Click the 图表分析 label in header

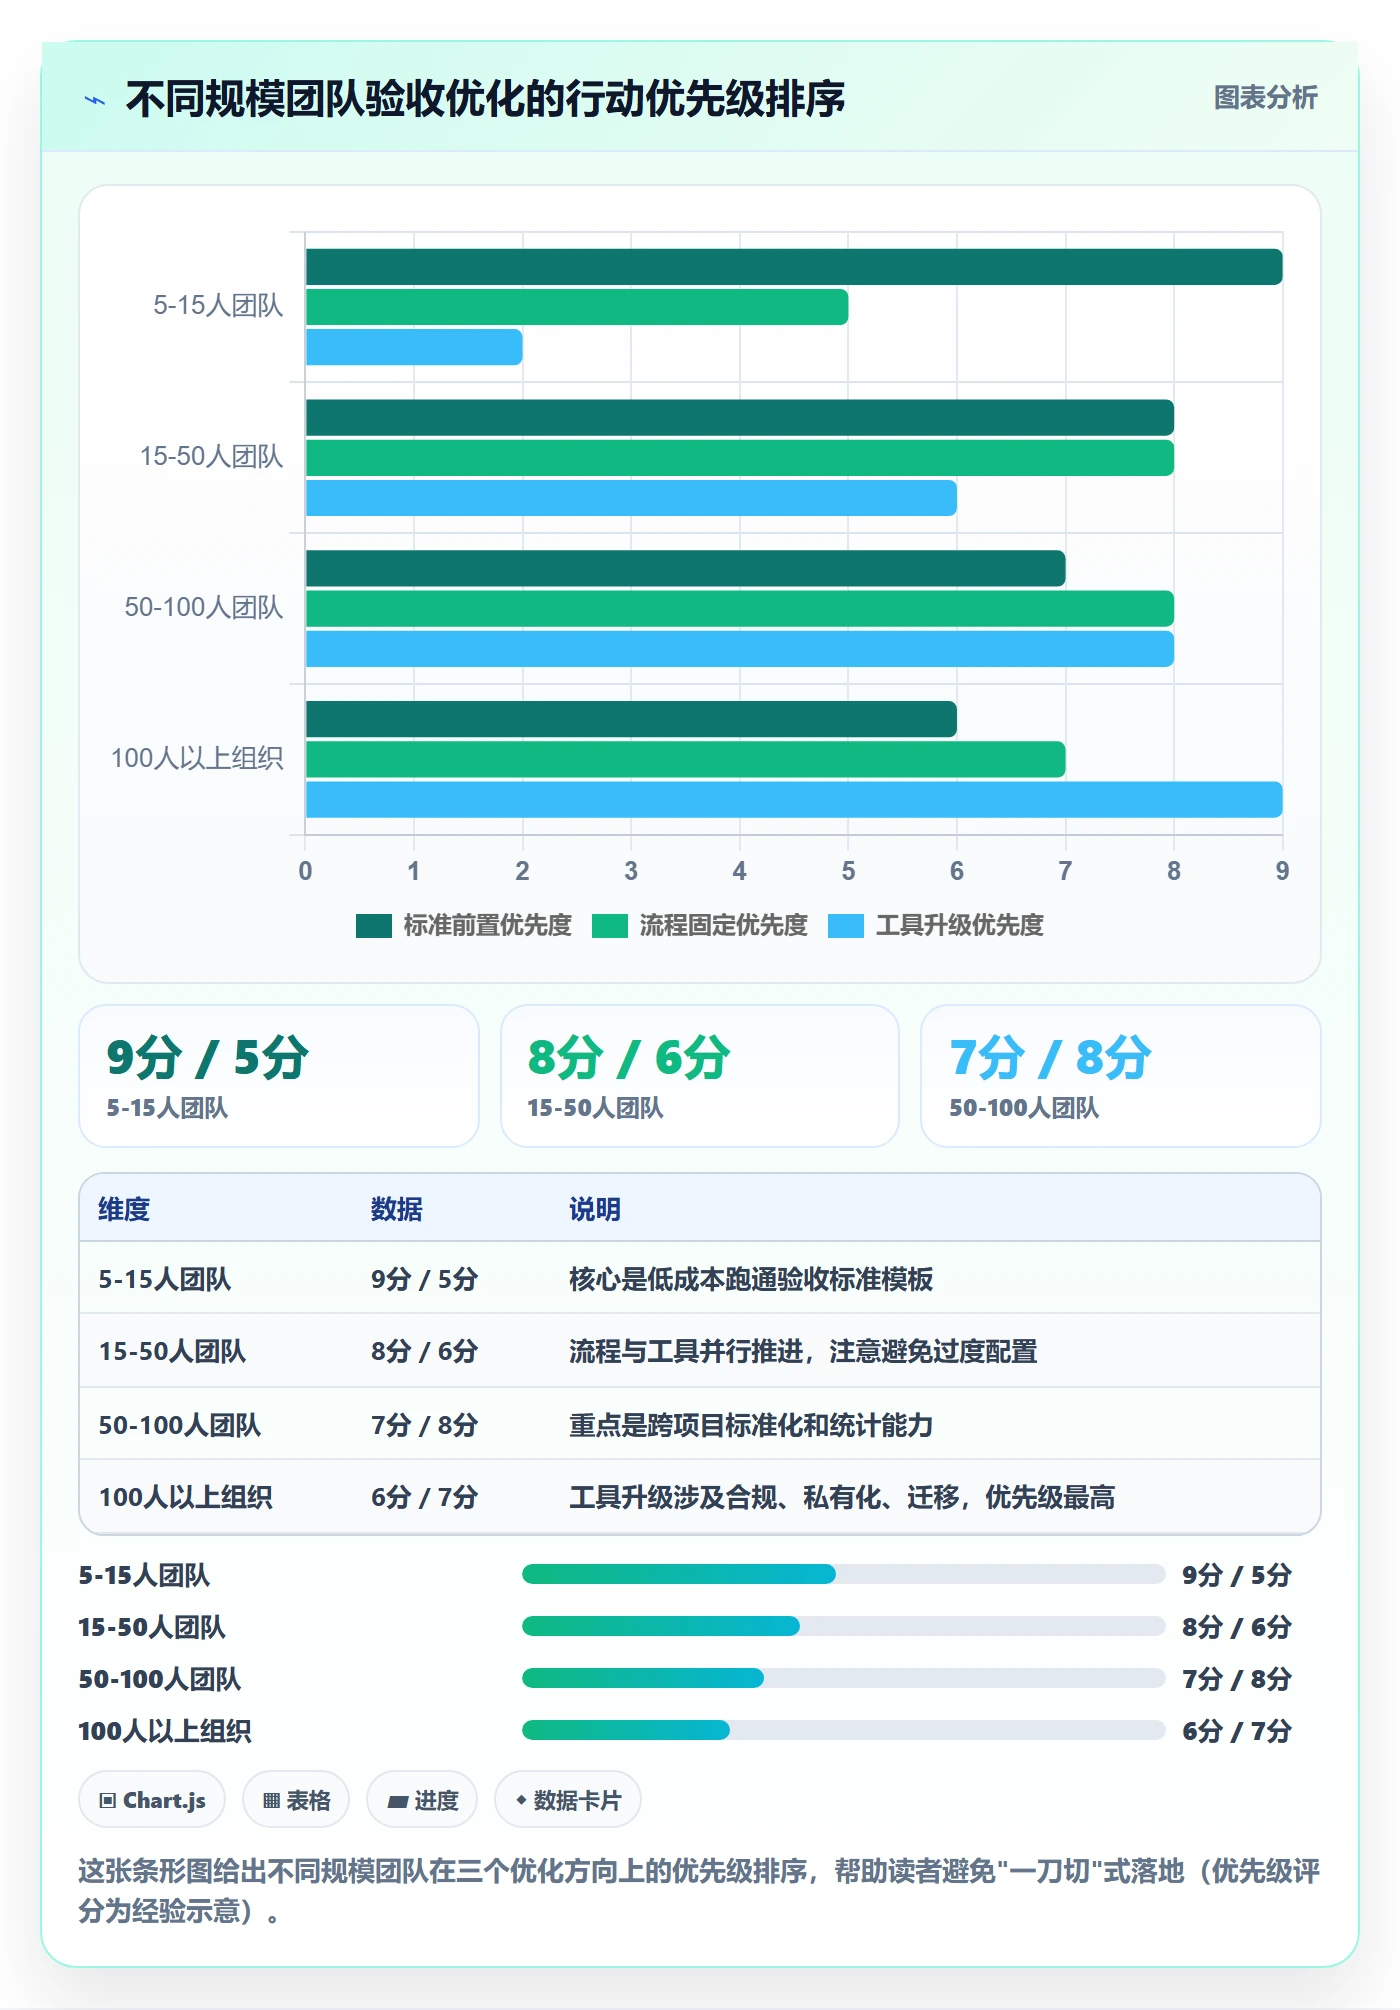pyautogui.click(x=1265, y=98)
